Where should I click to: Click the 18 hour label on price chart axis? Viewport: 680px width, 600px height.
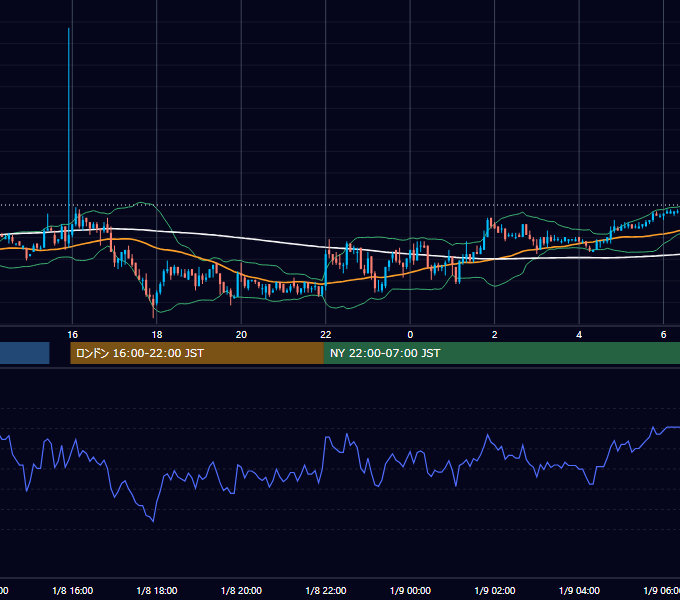pyautogui.click(x=157, y=335)
